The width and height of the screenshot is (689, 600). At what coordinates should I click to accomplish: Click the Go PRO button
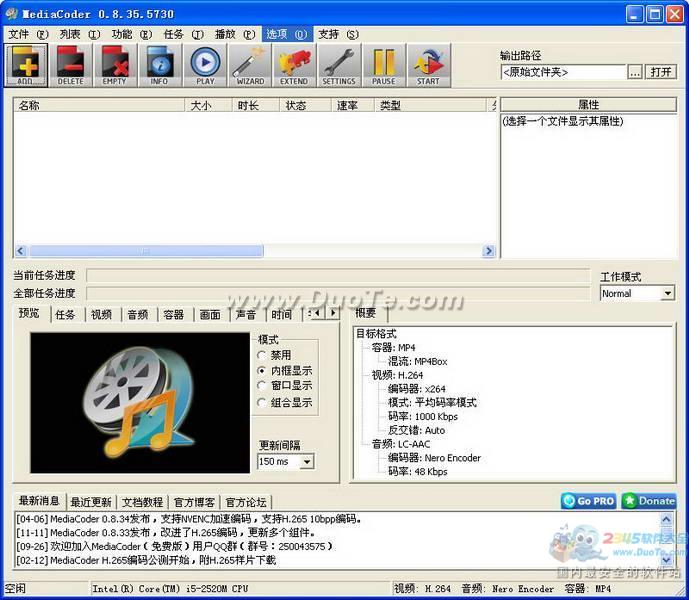588,501
